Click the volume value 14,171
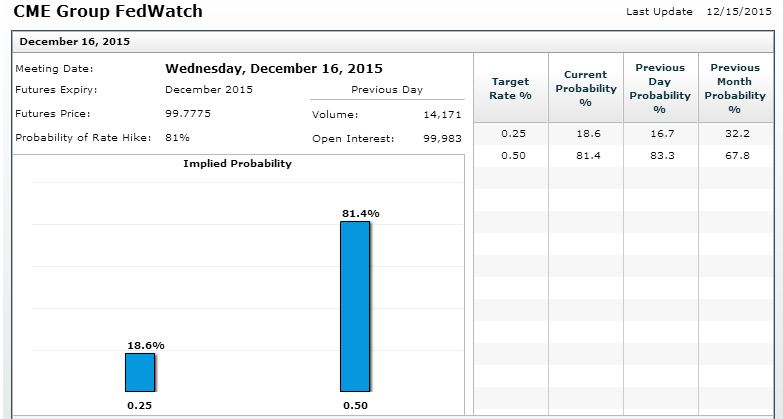Screen dimensions: 783x419 pos(442,114)
